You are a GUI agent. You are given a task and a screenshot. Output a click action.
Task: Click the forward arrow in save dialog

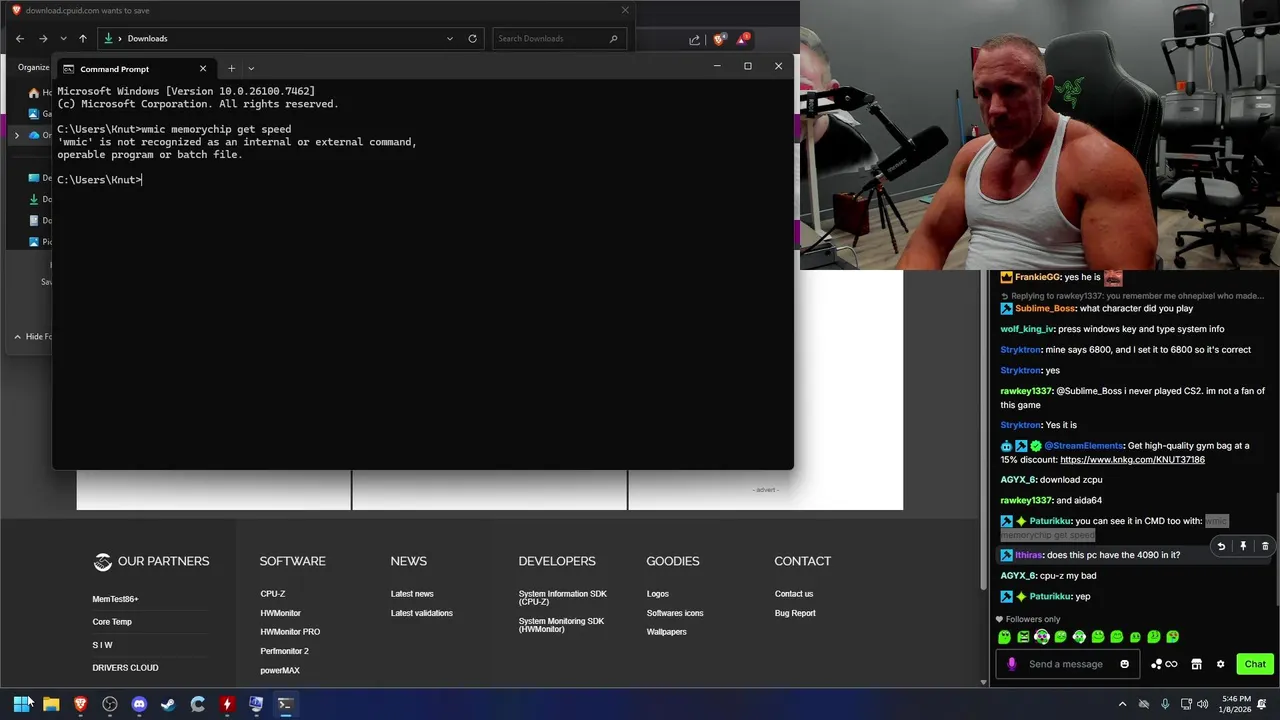click(42, 38)
